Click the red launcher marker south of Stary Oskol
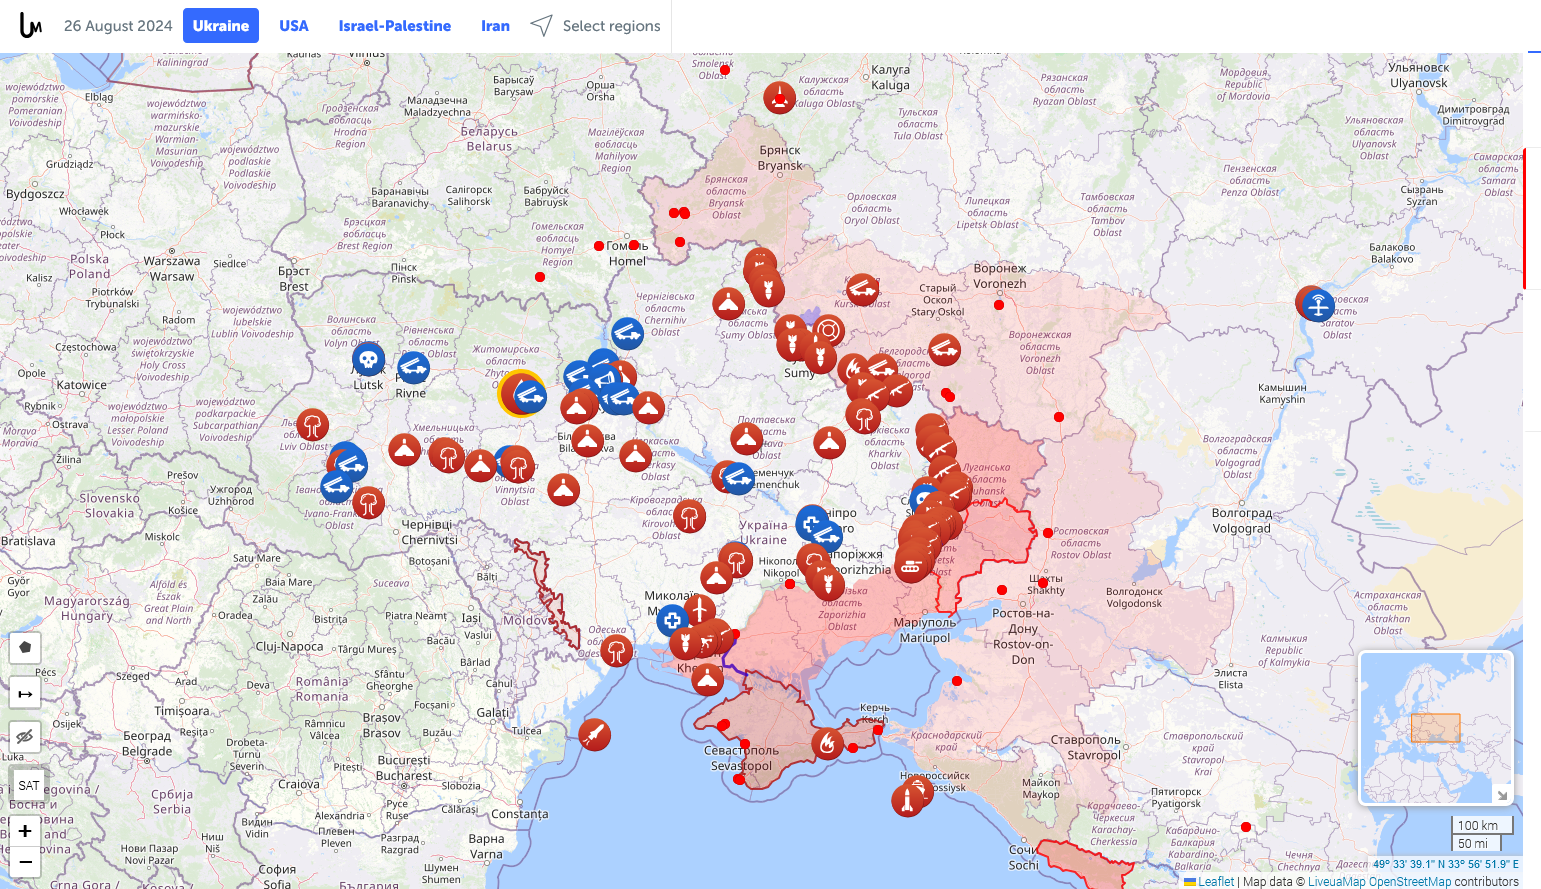 point(944,349)
